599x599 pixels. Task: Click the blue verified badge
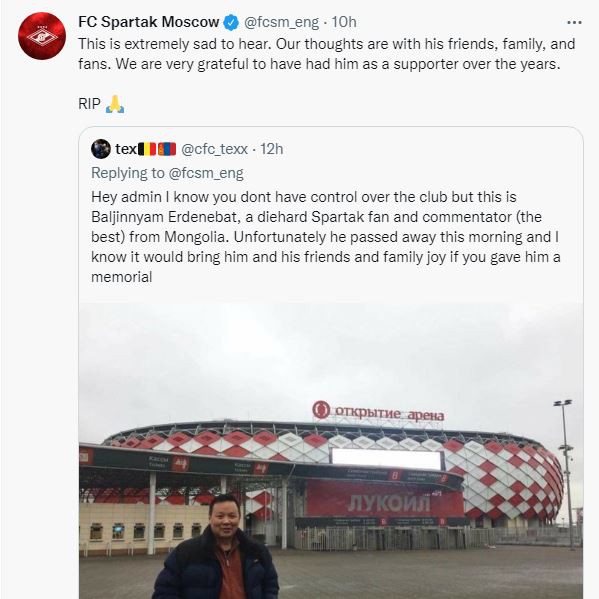click(x=231, y=23)
